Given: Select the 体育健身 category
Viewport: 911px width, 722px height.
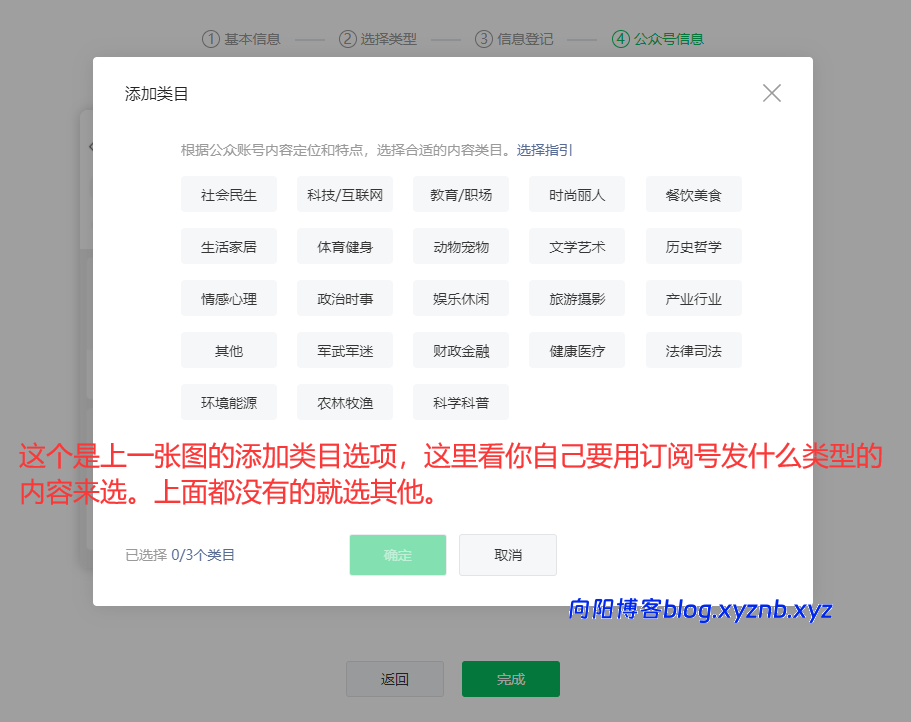Looking at the screenshot, I should click(344, 246).
